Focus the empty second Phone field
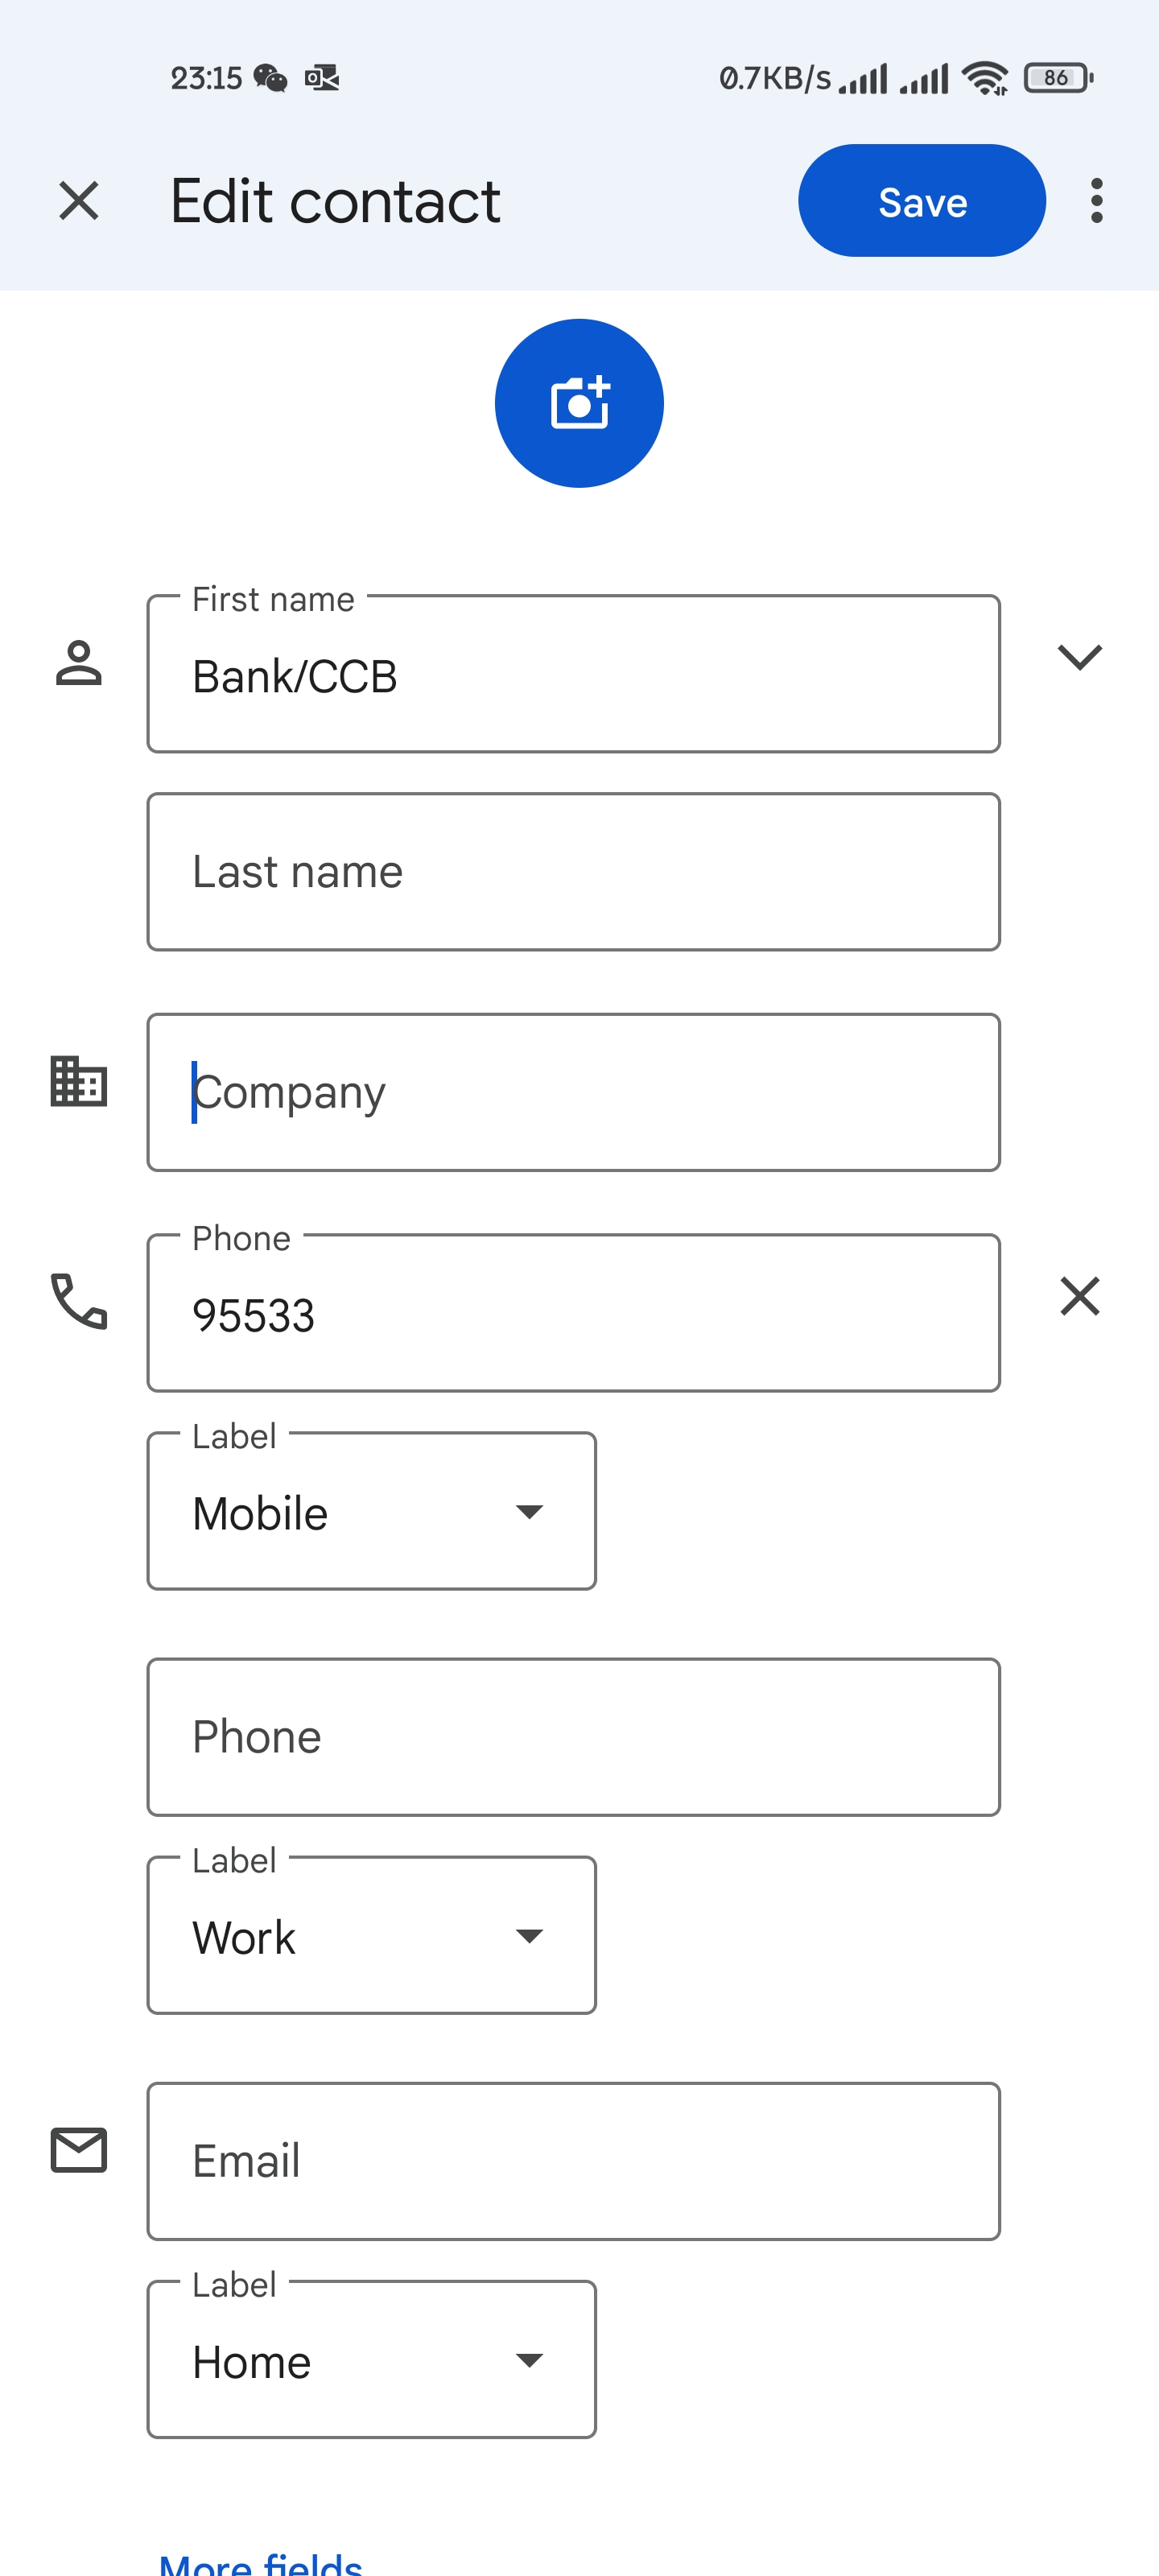 (573, 1737)
